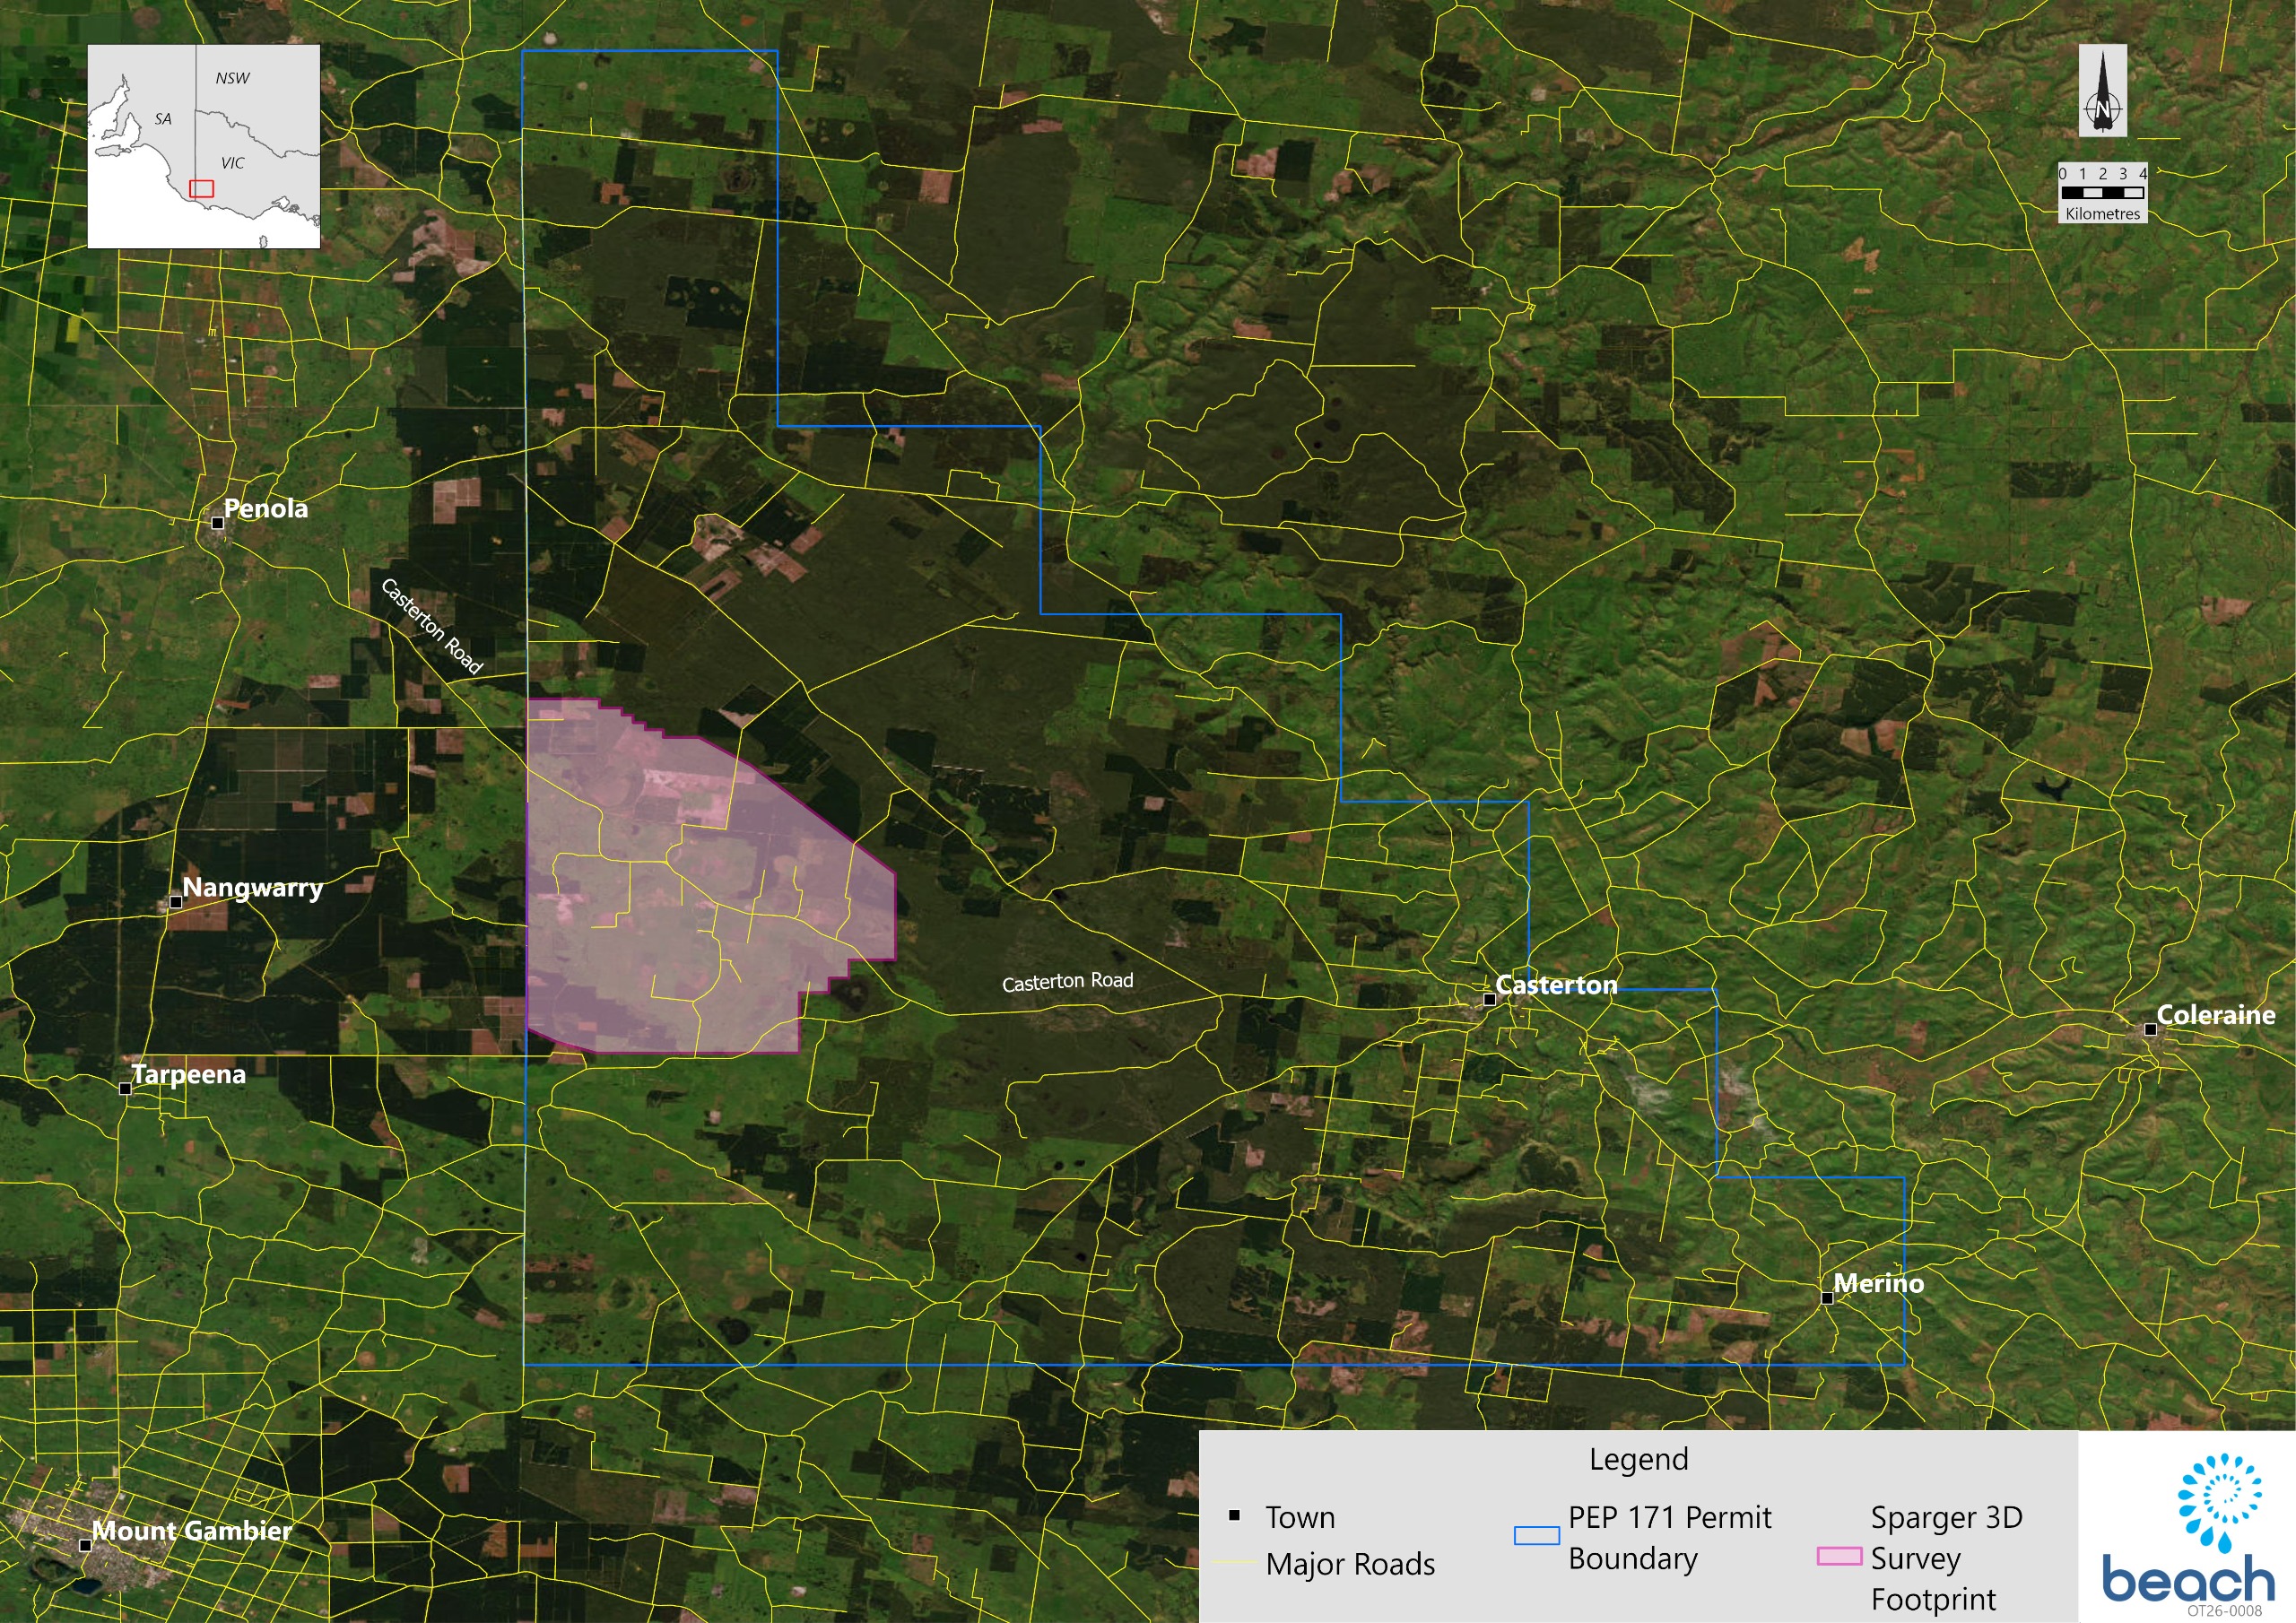This screenshot has height=1623, width=2296.
Task: Click the Sparger 3D pink legend swatch
Action: pos(1839,1557)
